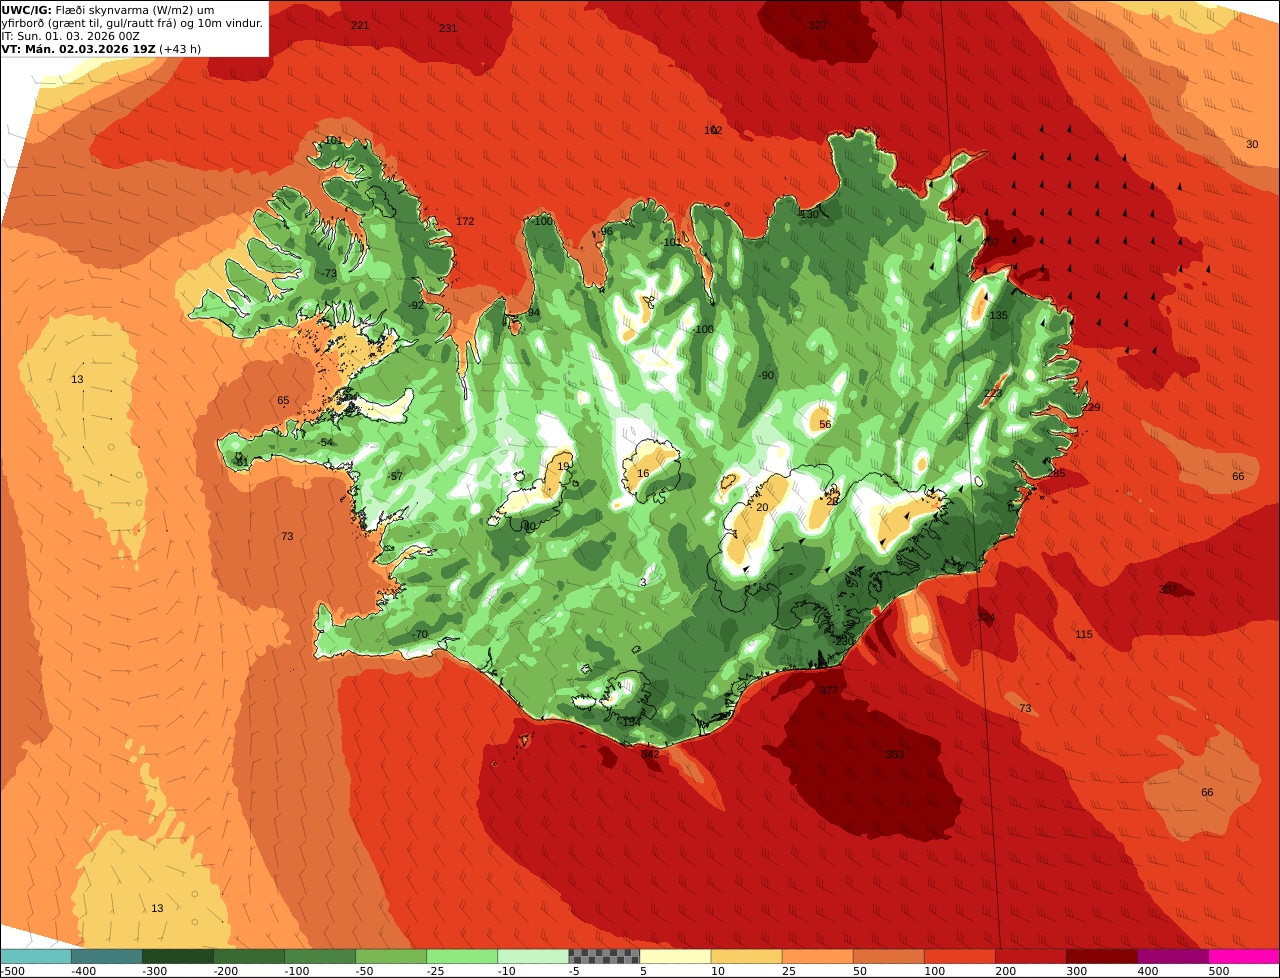Viewport: 1280px width, 978px height.
Task: Click value '19' on Langjökull glacier
Action: click(x=564, y=466)
